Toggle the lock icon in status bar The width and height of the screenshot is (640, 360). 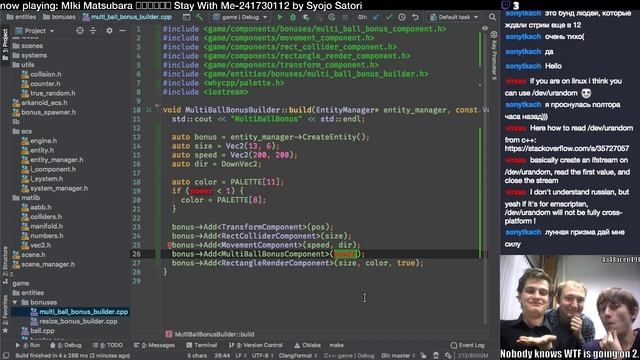pos(423,356)
